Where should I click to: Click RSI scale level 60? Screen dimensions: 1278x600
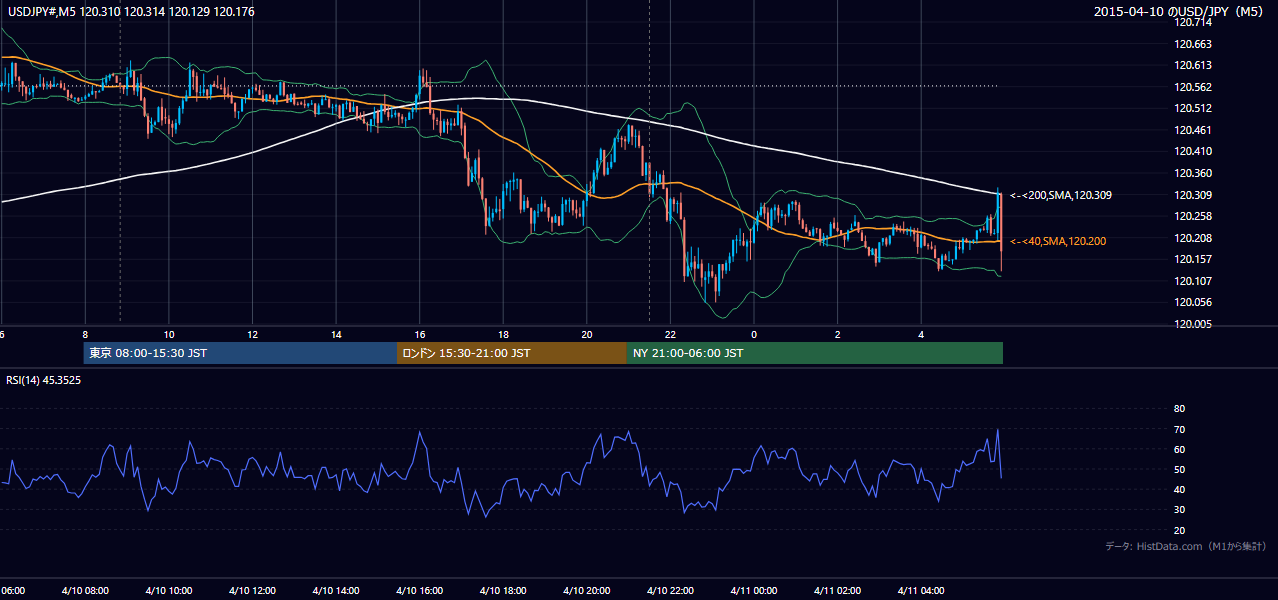(1179, 449)
